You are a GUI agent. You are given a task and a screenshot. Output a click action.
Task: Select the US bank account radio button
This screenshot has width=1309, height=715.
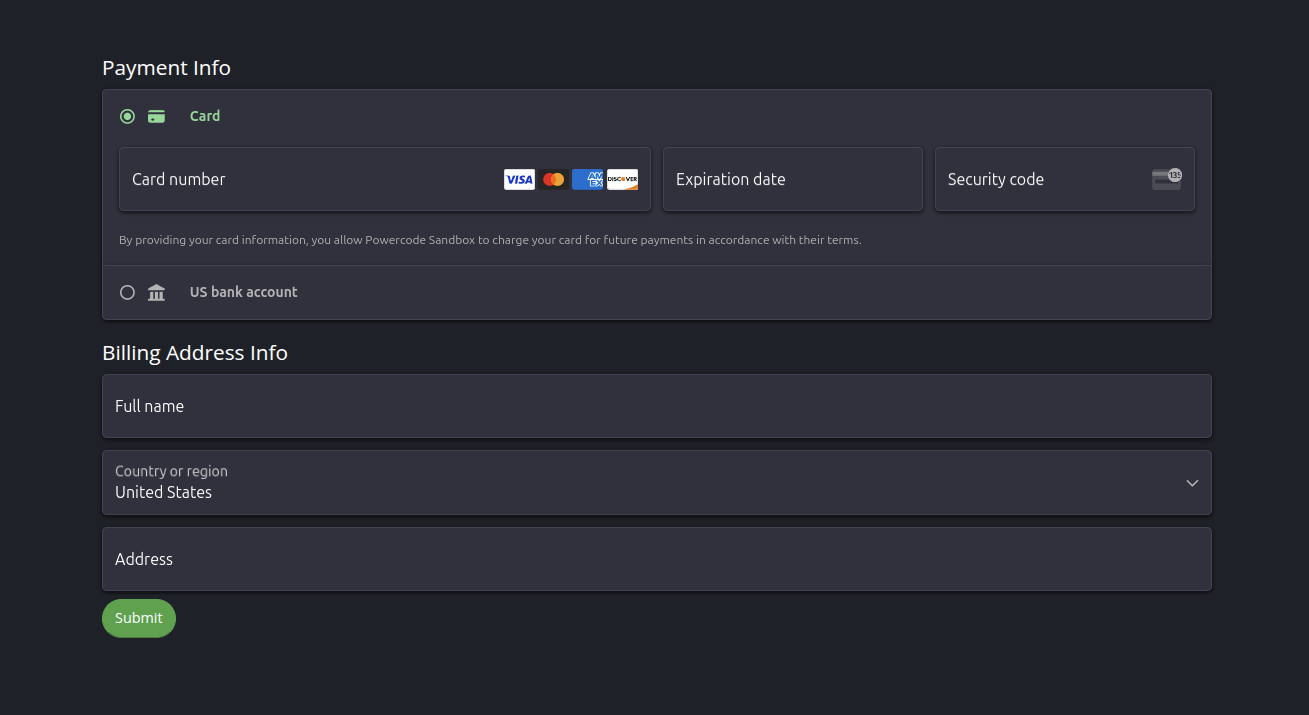[127, 292]
